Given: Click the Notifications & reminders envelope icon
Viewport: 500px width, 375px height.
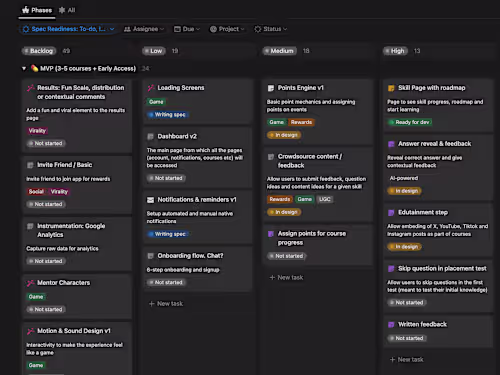Looking at the screenshot, I should tap(151, 200).
